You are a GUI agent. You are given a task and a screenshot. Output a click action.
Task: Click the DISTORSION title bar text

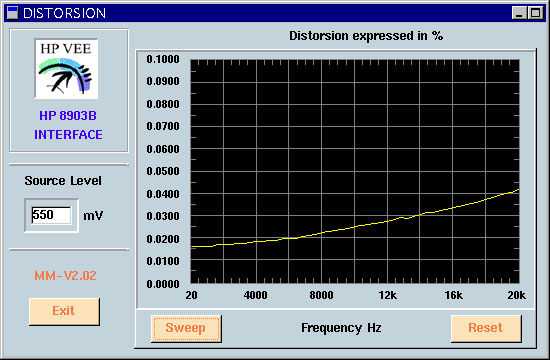click(x=65, y=13)
